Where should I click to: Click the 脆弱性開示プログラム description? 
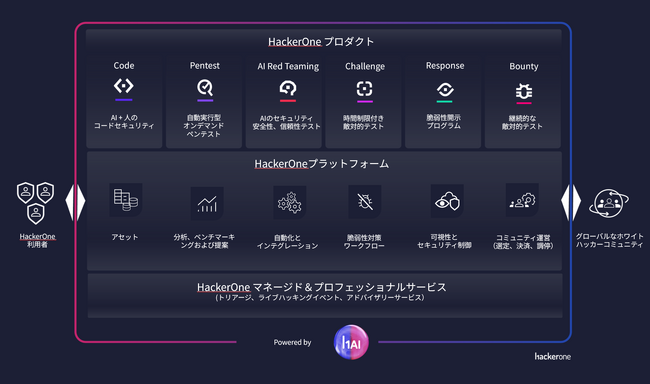444,122
